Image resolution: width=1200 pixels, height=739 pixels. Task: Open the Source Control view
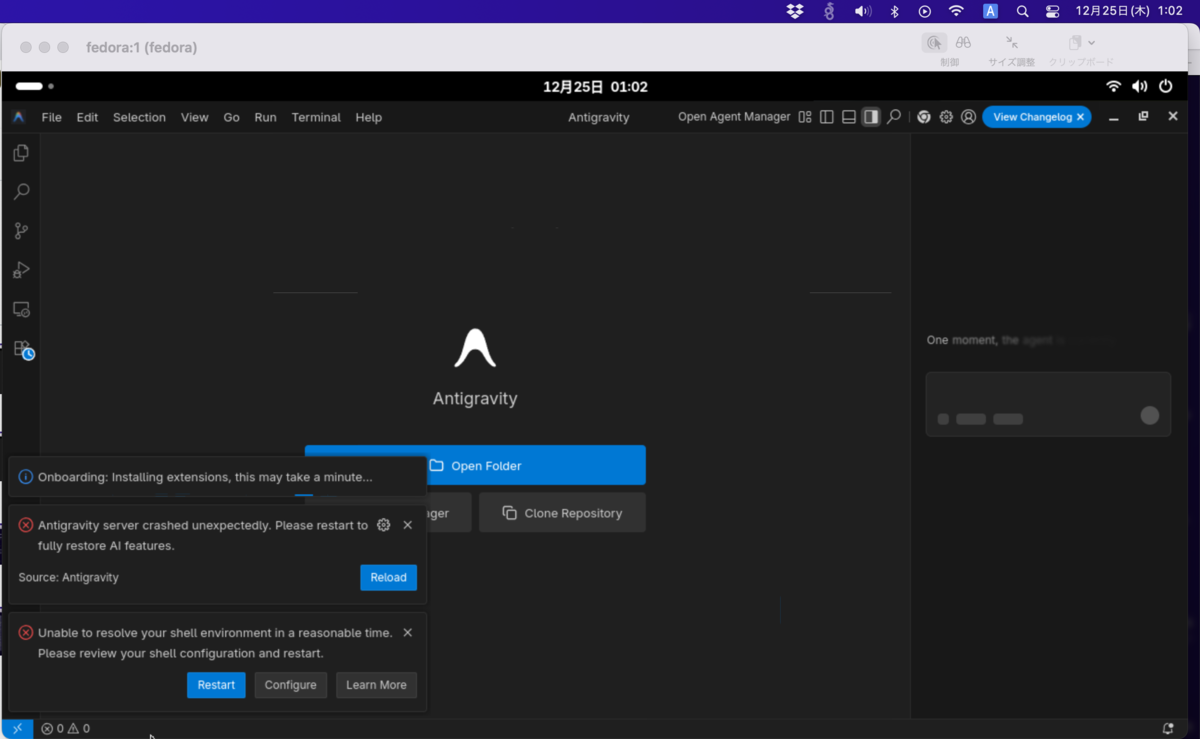[x=21, y=231]
